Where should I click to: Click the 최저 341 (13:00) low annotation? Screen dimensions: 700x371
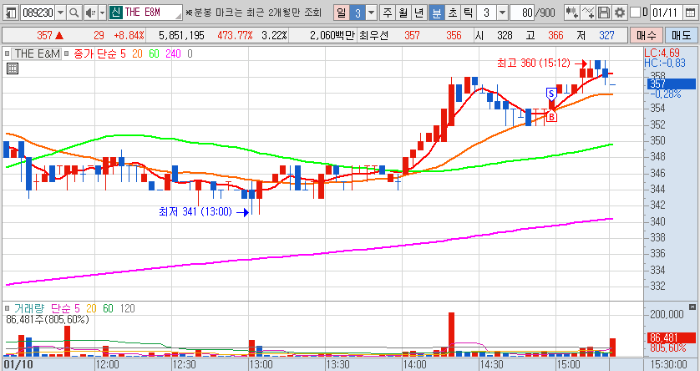(196, 212)
